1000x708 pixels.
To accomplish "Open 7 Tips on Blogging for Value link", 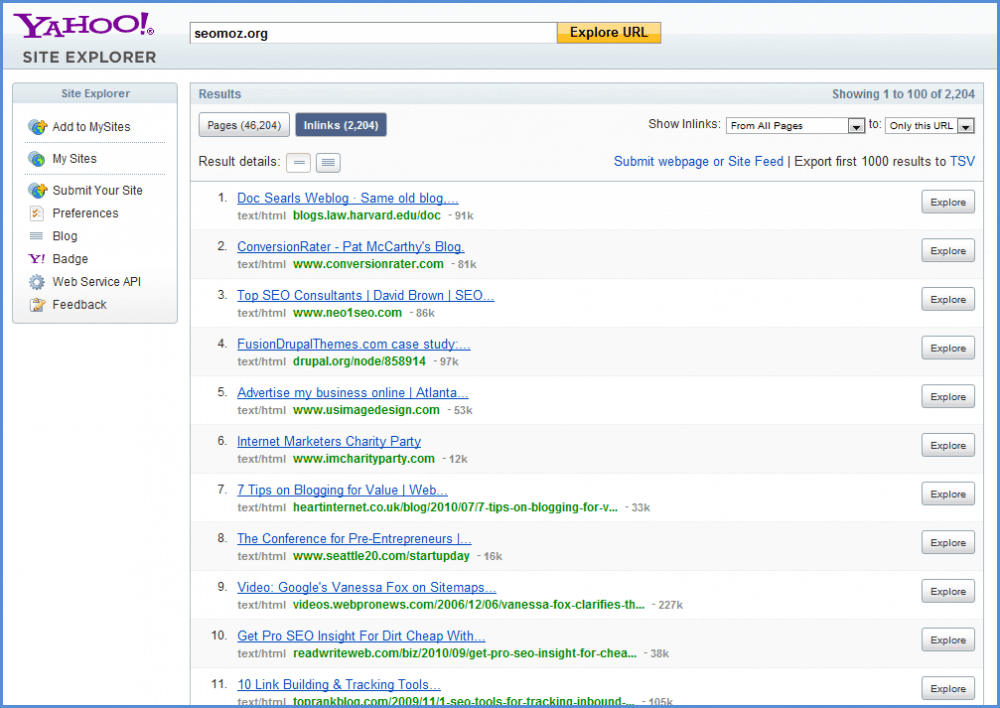I will 342,490.
